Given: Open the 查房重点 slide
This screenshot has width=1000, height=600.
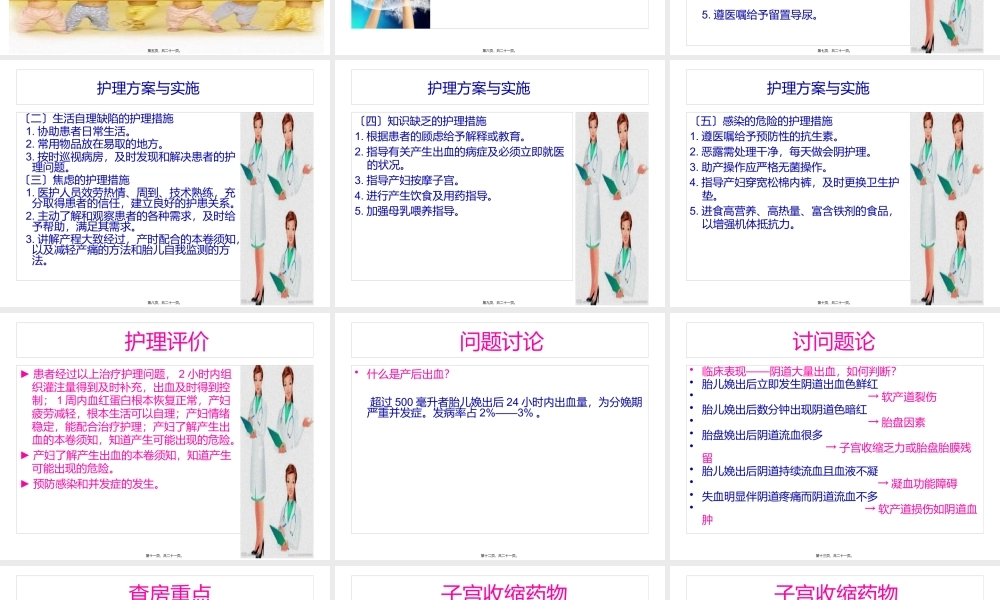Looking at the screenshot, I should [x=166, y=588].
